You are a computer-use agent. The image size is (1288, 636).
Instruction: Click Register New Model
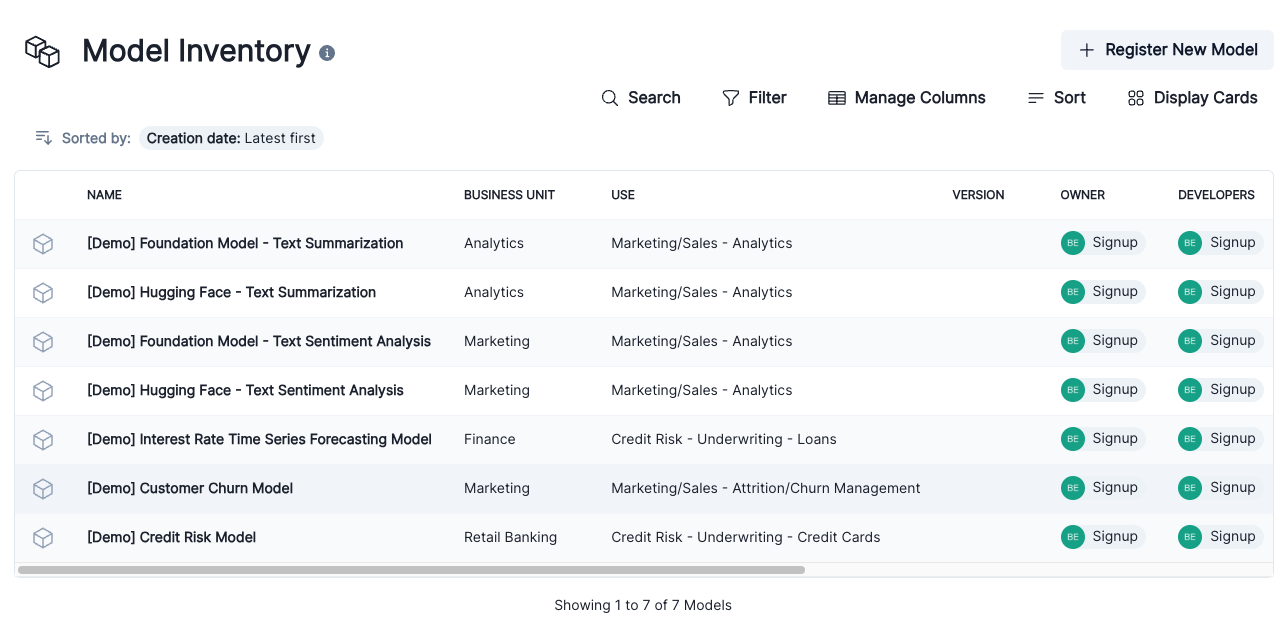(x=1167, y=49)
